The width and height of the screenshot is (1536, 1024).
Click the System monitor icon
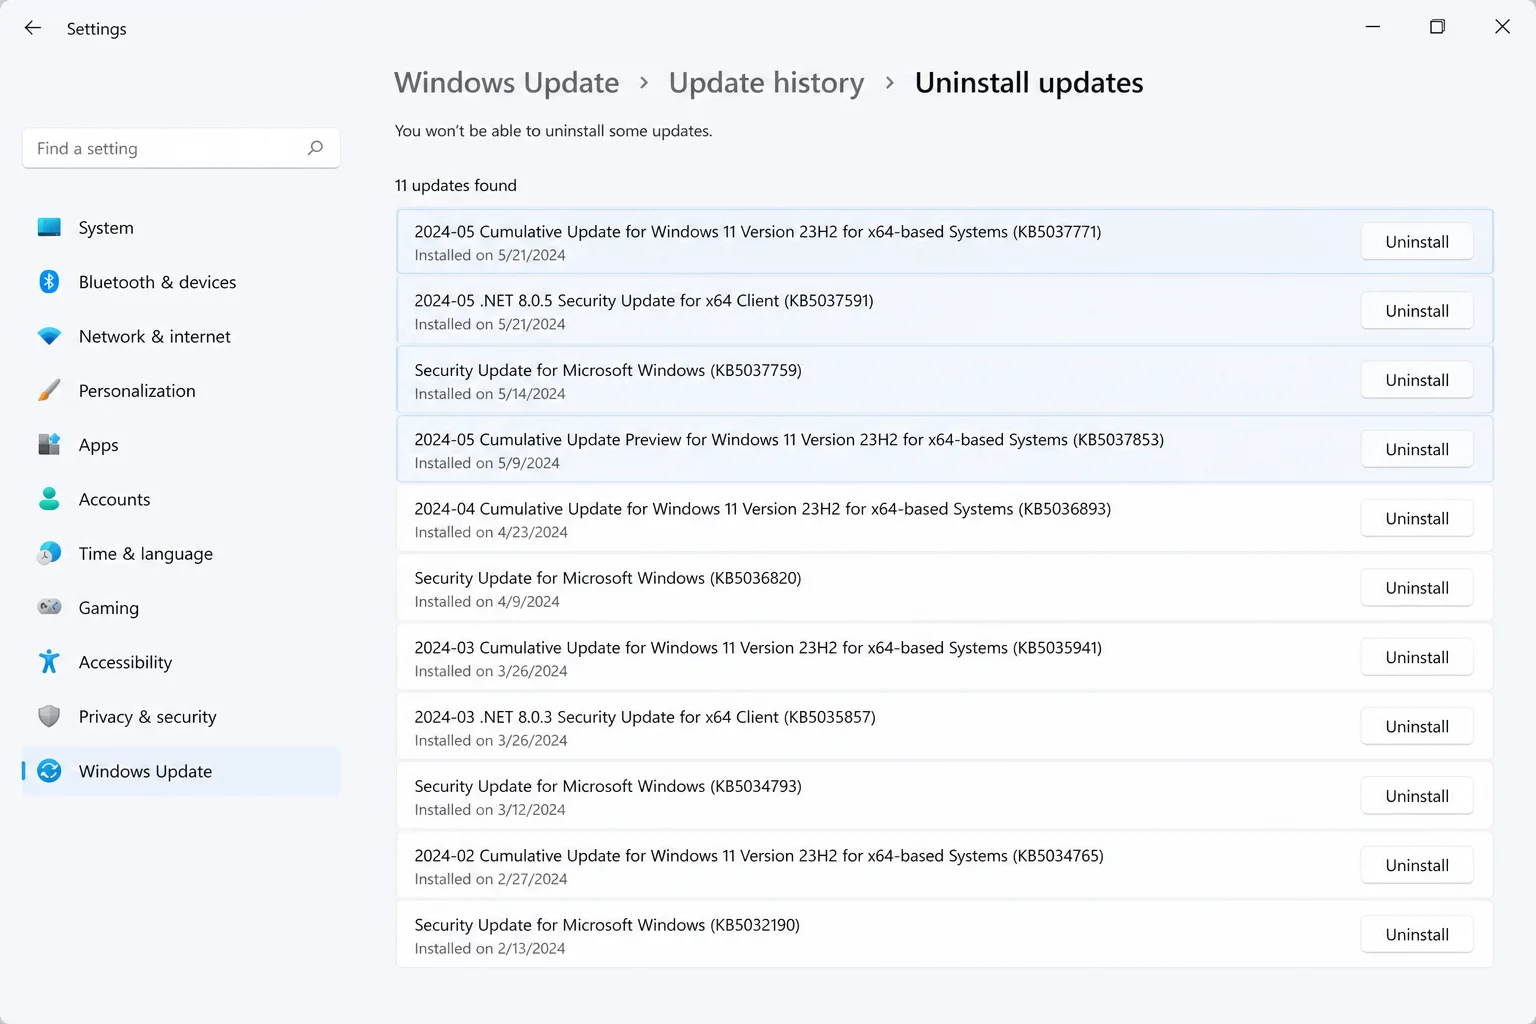coord(49,227)
